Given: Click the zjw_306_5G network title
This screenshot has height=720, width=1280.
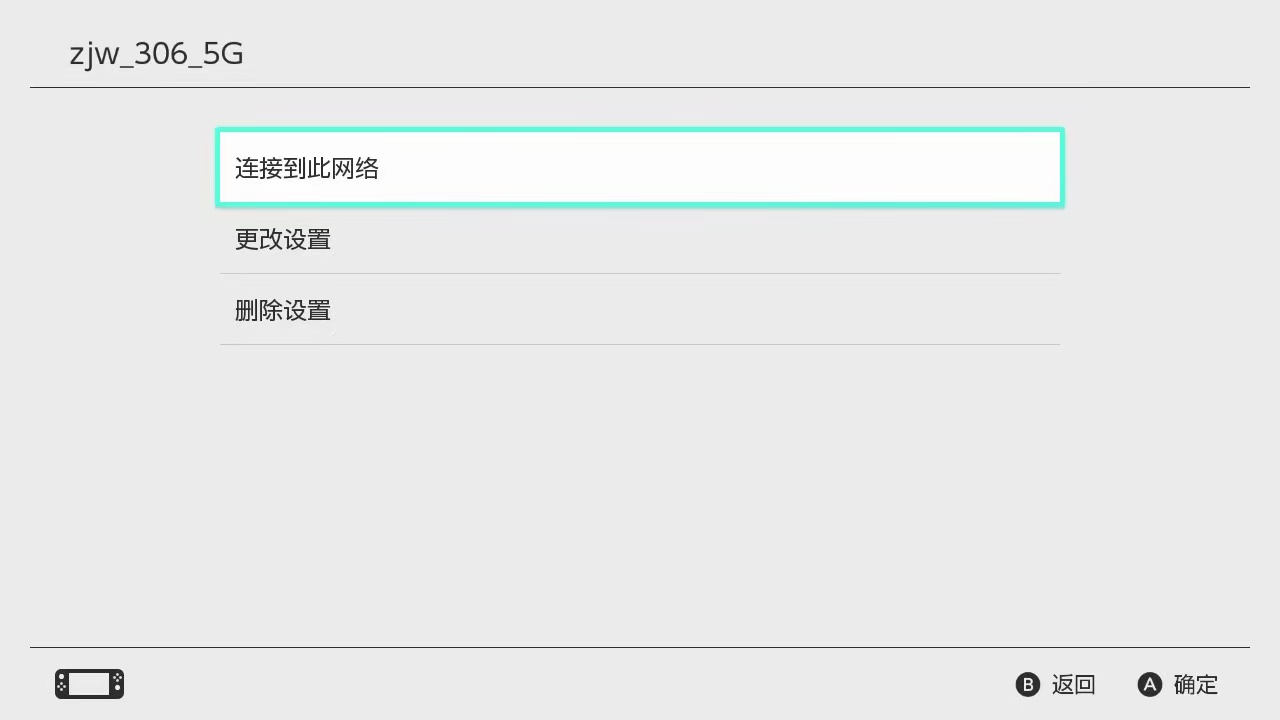Looking at the screenshot, I should tap(156, 54).
